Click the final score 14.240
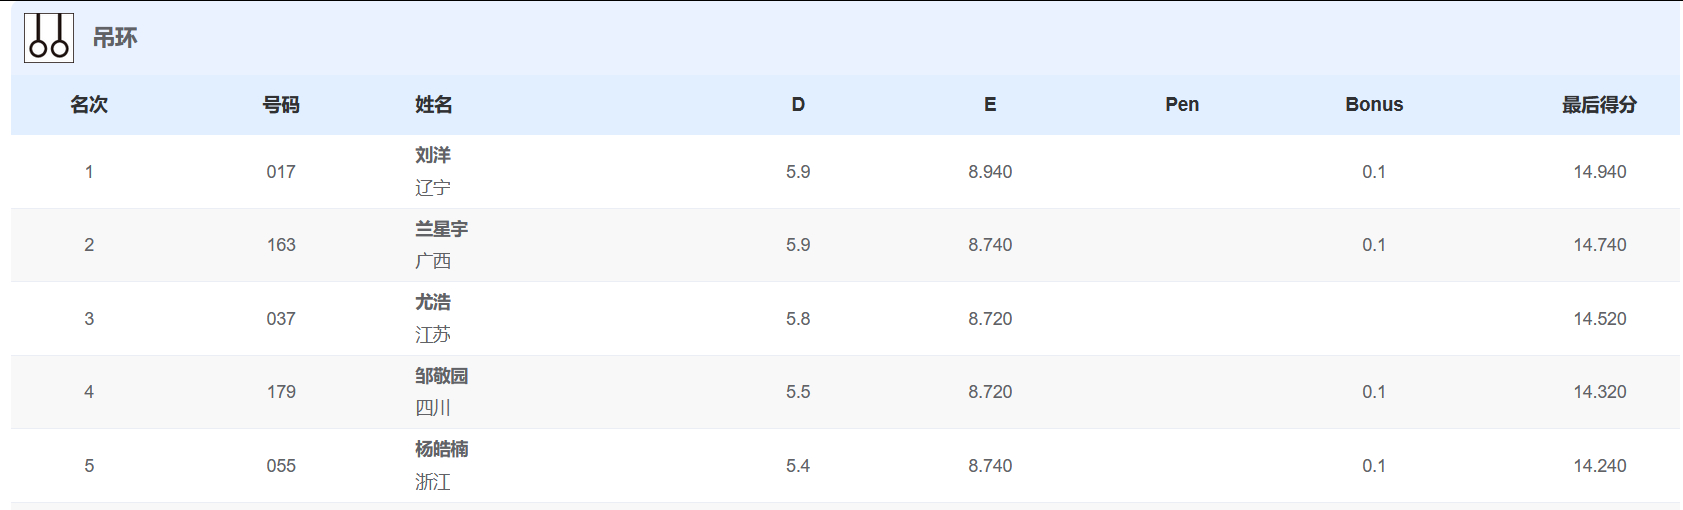Viewport: 1683px width, 510px height. 1599,466
